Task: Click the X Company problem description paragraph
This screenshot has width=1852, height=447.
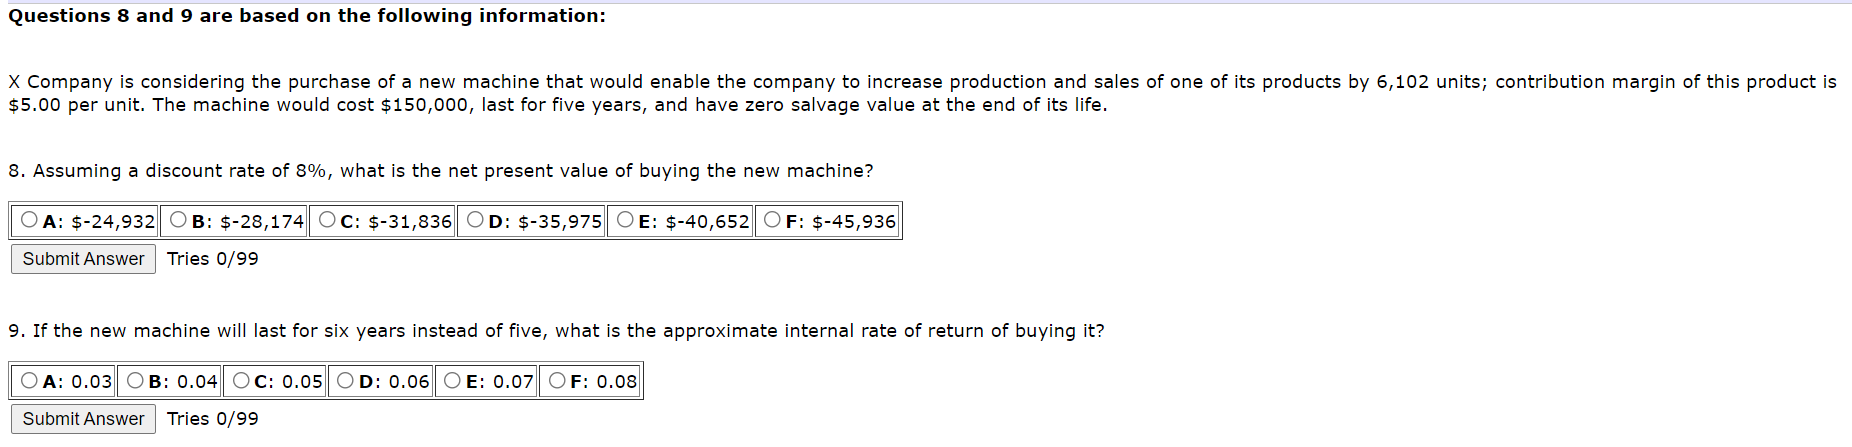Action: 922,93
